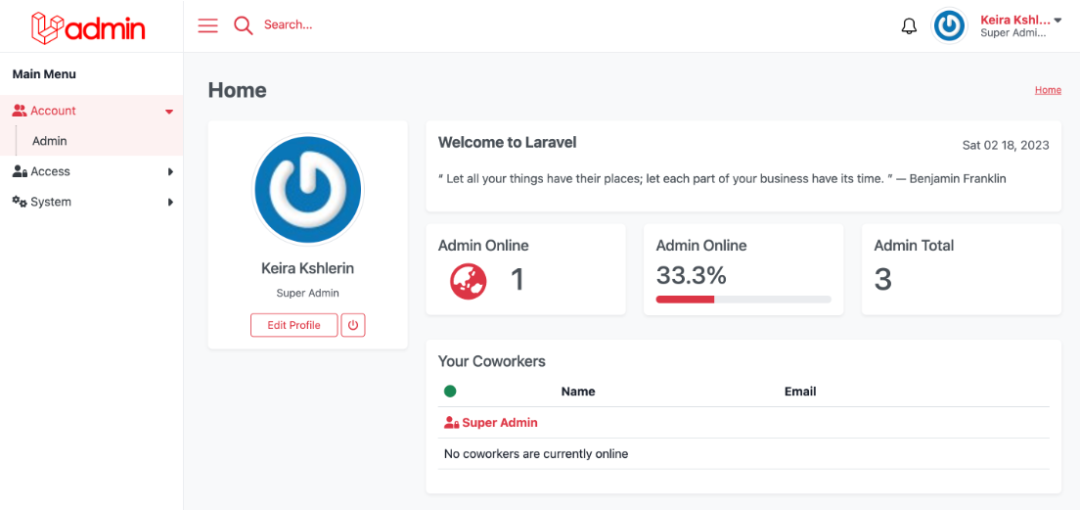Viewport: 1080px width, 510px height.
Task: Click the Benjamin Franklin quote text
Action: tap(722, 178)
